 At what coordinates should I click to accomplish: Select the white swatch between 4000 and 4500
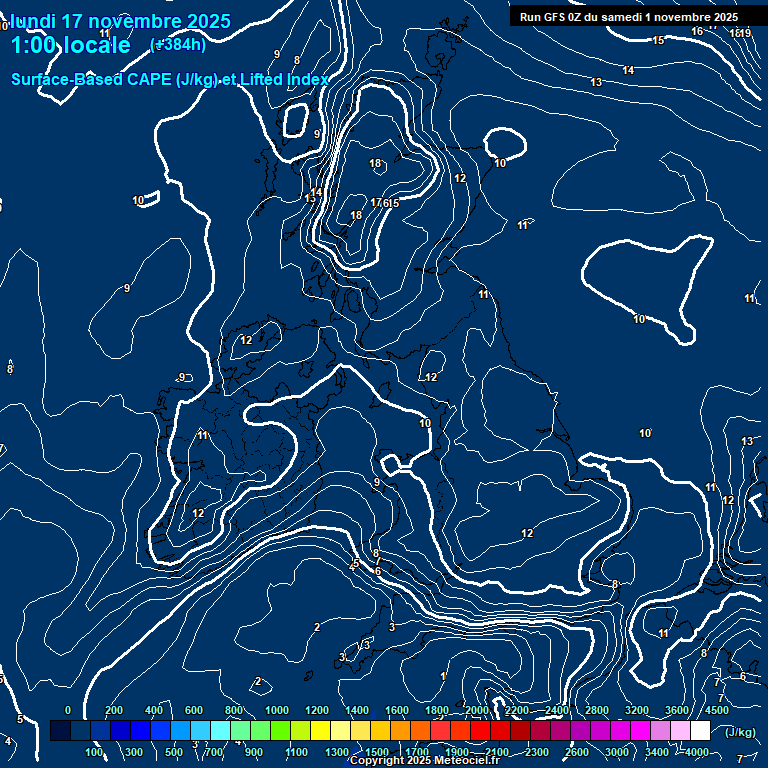(700, 730)
